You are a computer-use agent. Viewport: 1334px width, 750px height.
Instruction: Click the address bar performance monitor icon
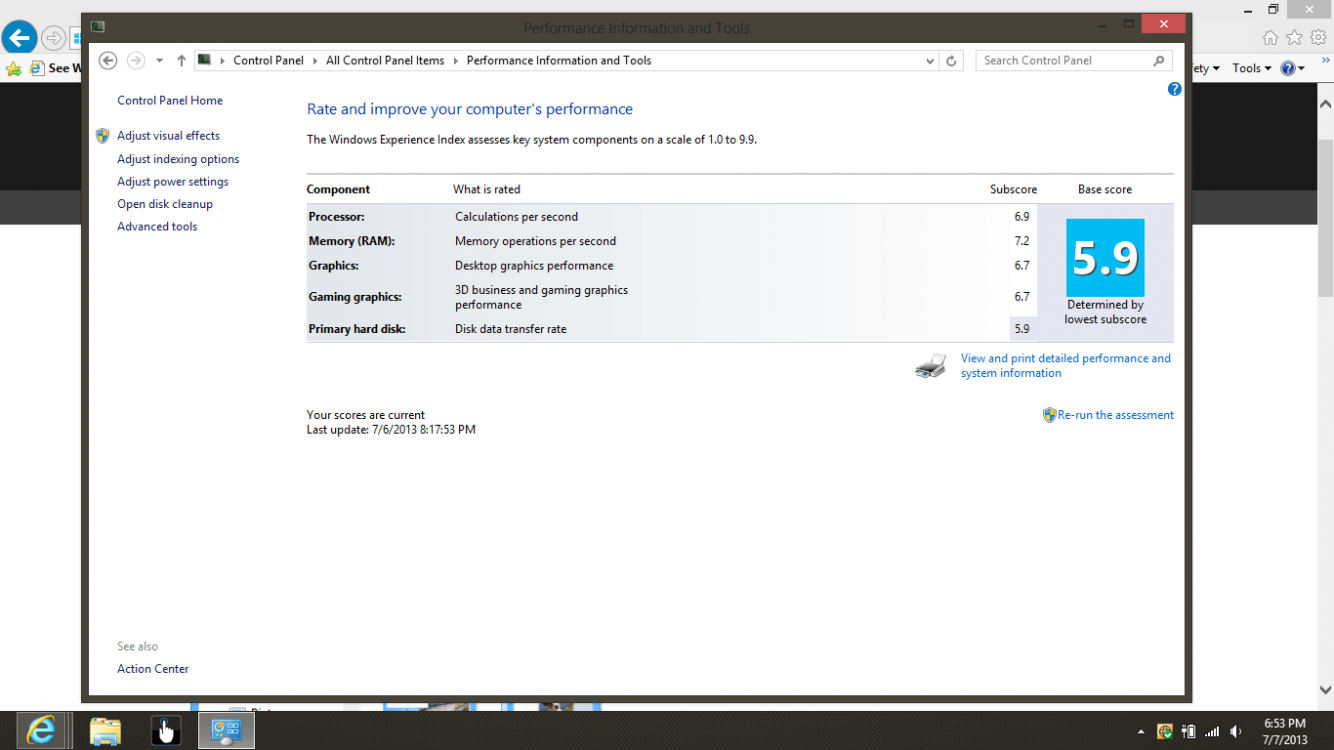click(205, 60)
